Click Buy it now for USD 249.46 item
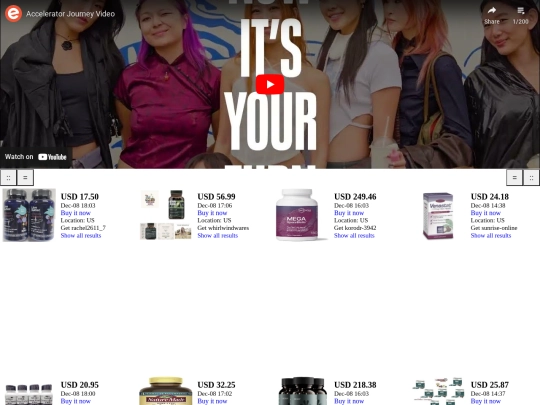Viewport: 540px width, 405px height. click(x=349, y=213)
